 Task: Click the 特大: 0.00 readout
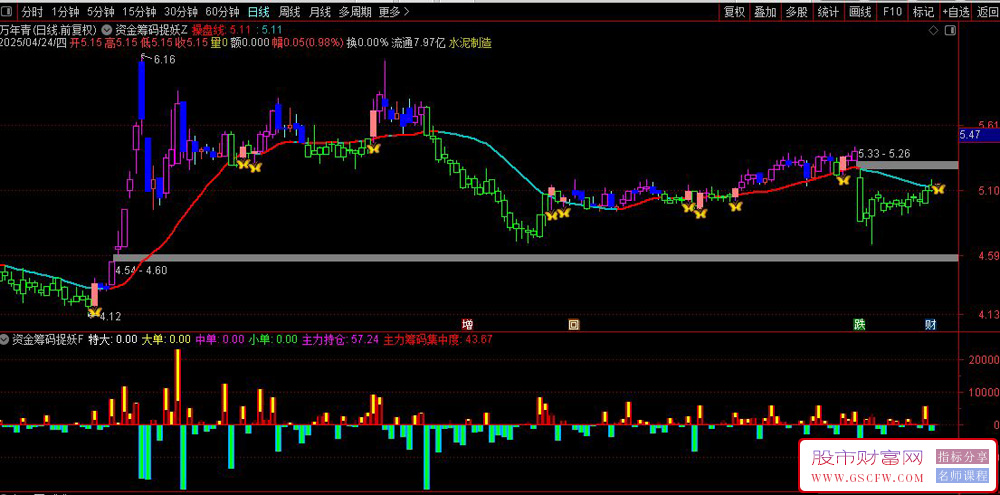coord(112,339)
